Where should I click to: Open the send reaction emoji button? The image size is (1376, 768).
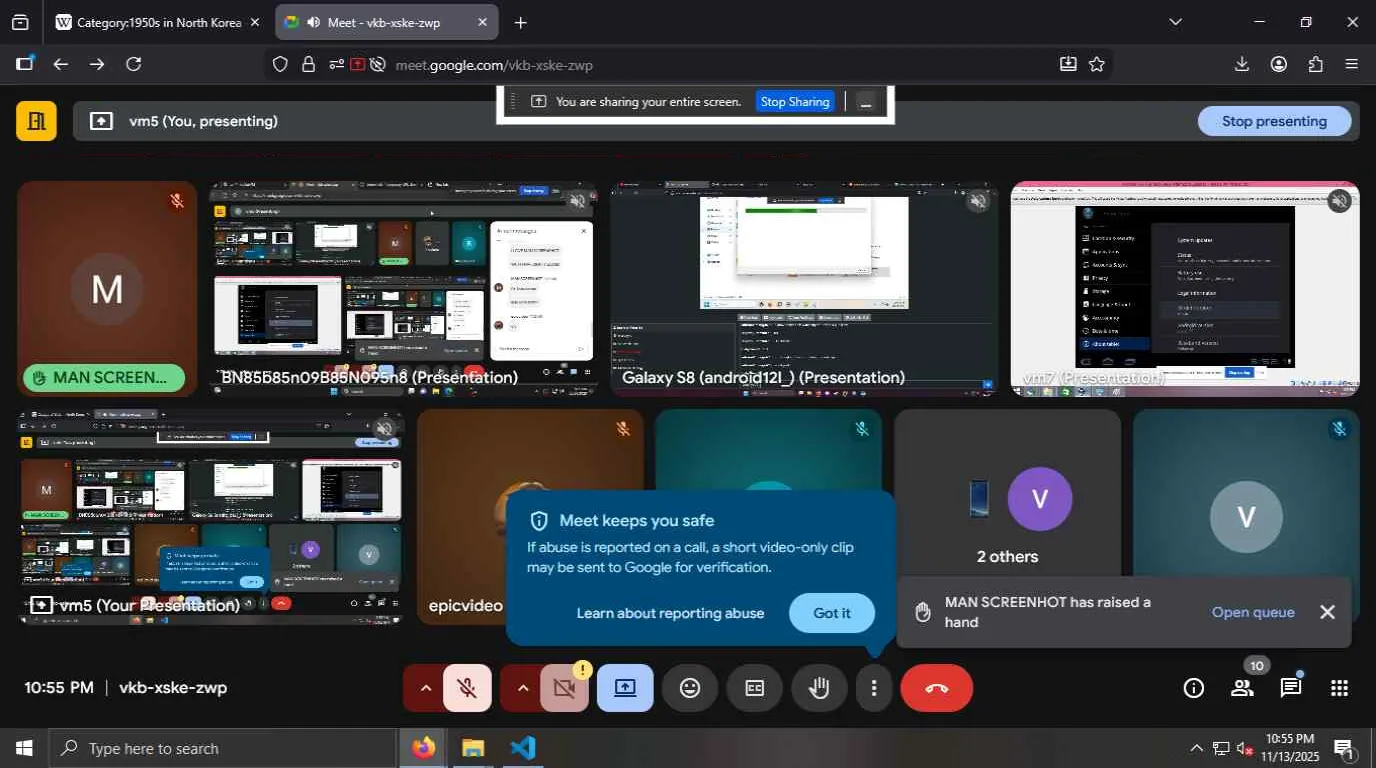(690, 688)
